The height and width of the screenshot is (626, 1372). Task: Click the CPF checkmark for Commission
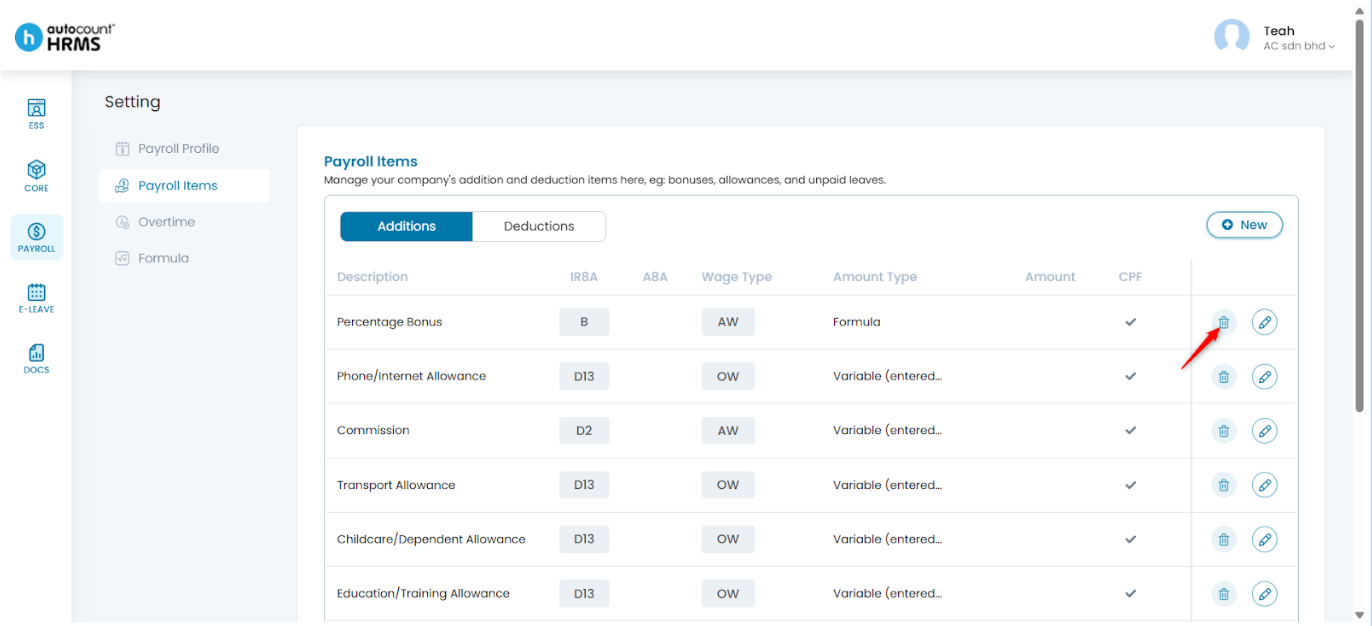click(1131, 431)
